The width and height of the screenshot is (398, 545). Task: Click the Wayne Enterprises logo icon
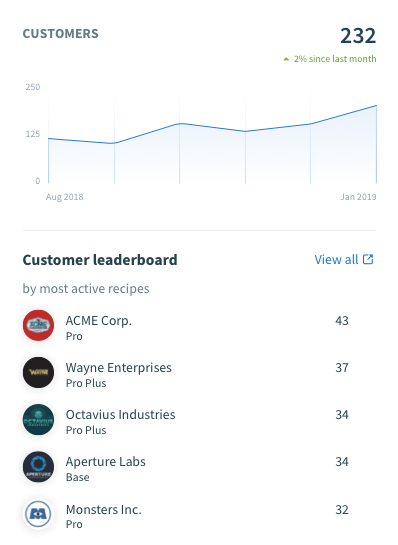click(x=38, y=372)
